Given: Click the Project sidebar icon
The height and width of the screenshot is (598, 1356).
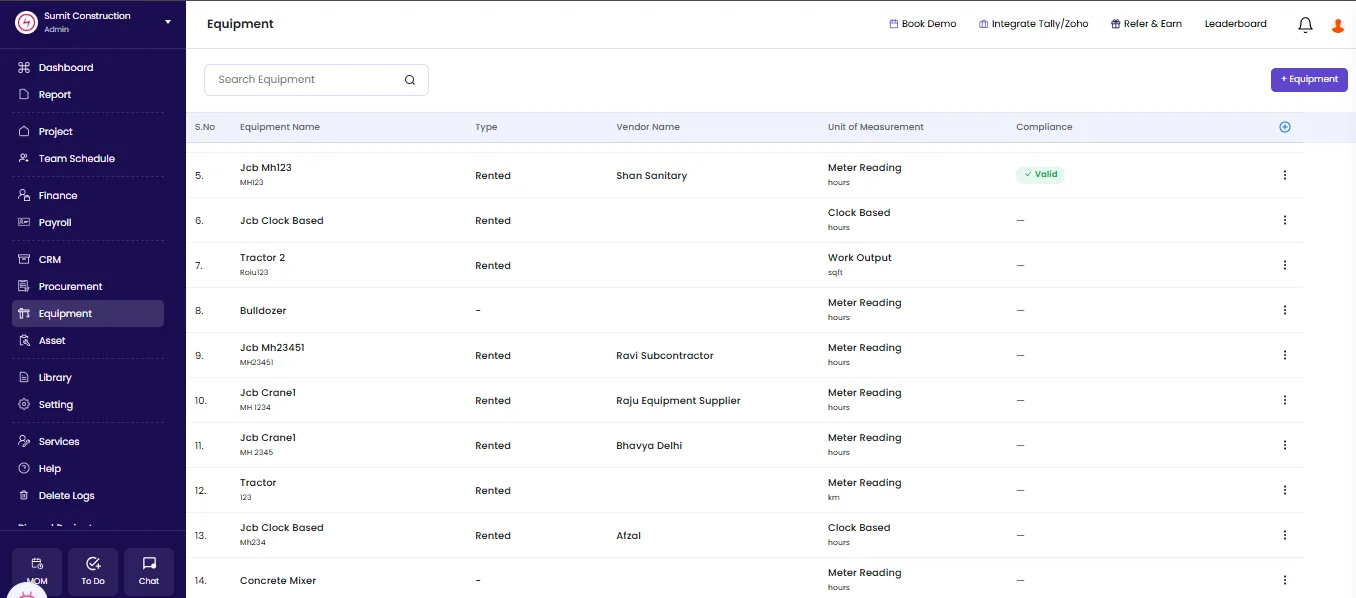Looking at the screenshot, I should tap(24, 132).
